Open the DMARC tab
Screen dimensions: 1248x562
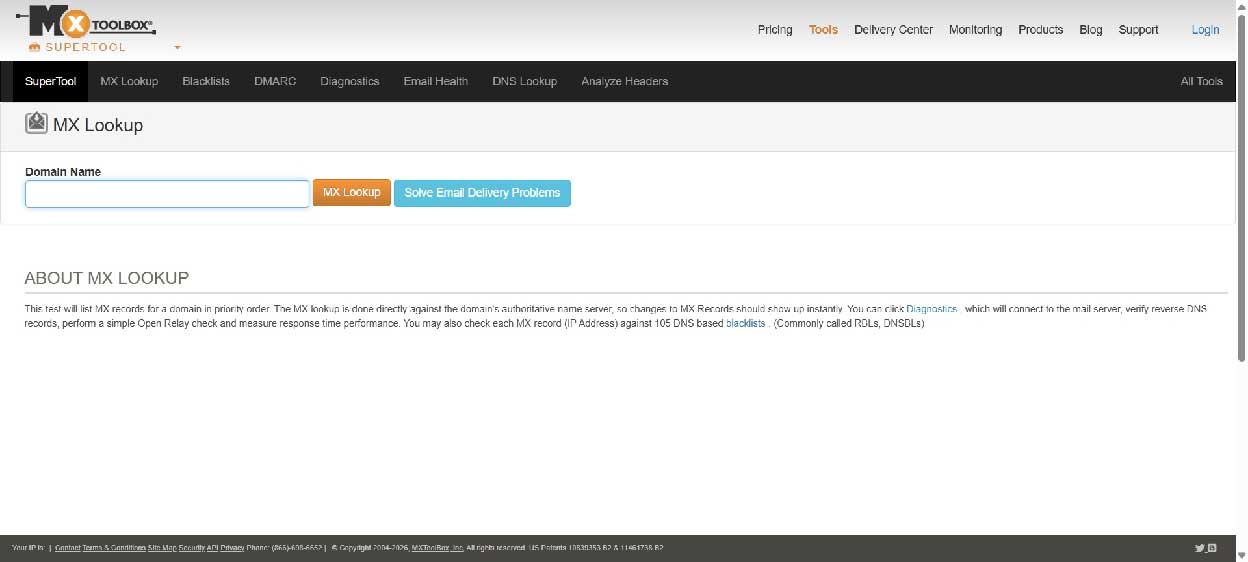tap(275, 81)
